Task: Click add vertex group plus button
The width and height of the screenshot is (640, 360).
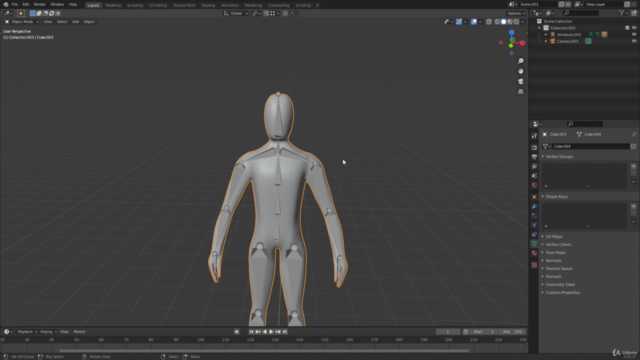Action: click(633, 166)
